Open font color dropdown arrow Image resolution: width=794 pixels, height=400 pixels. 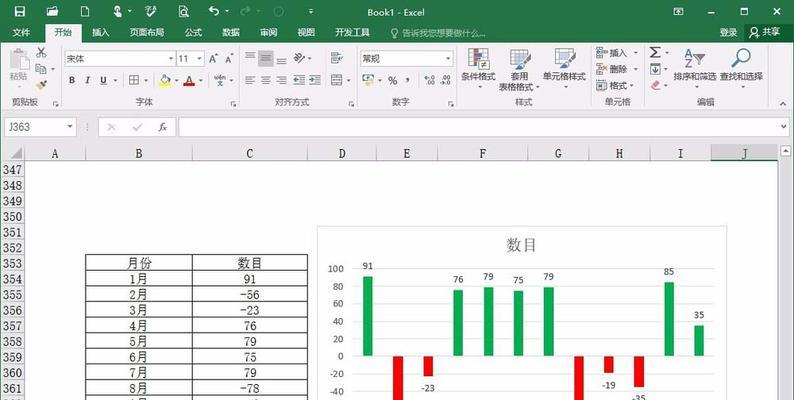[201, 81]
